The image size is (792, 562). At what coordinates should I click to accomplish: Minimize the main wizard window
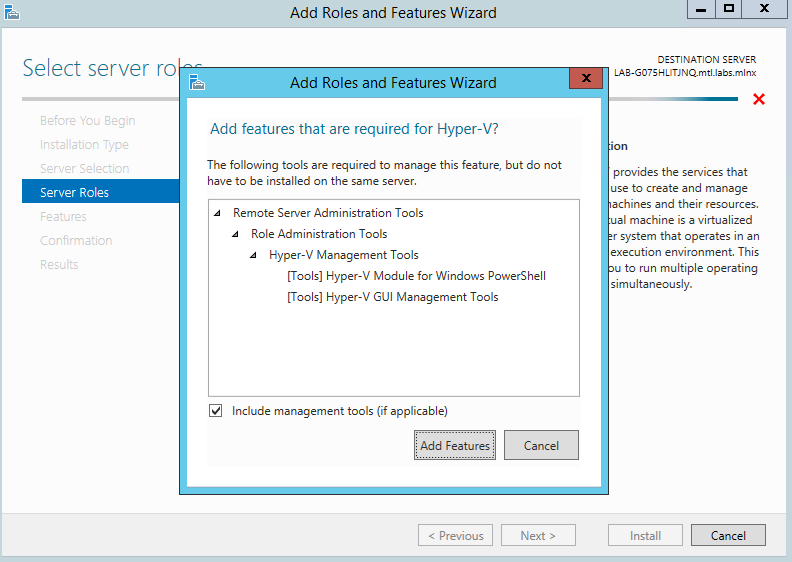coord(701,9)
